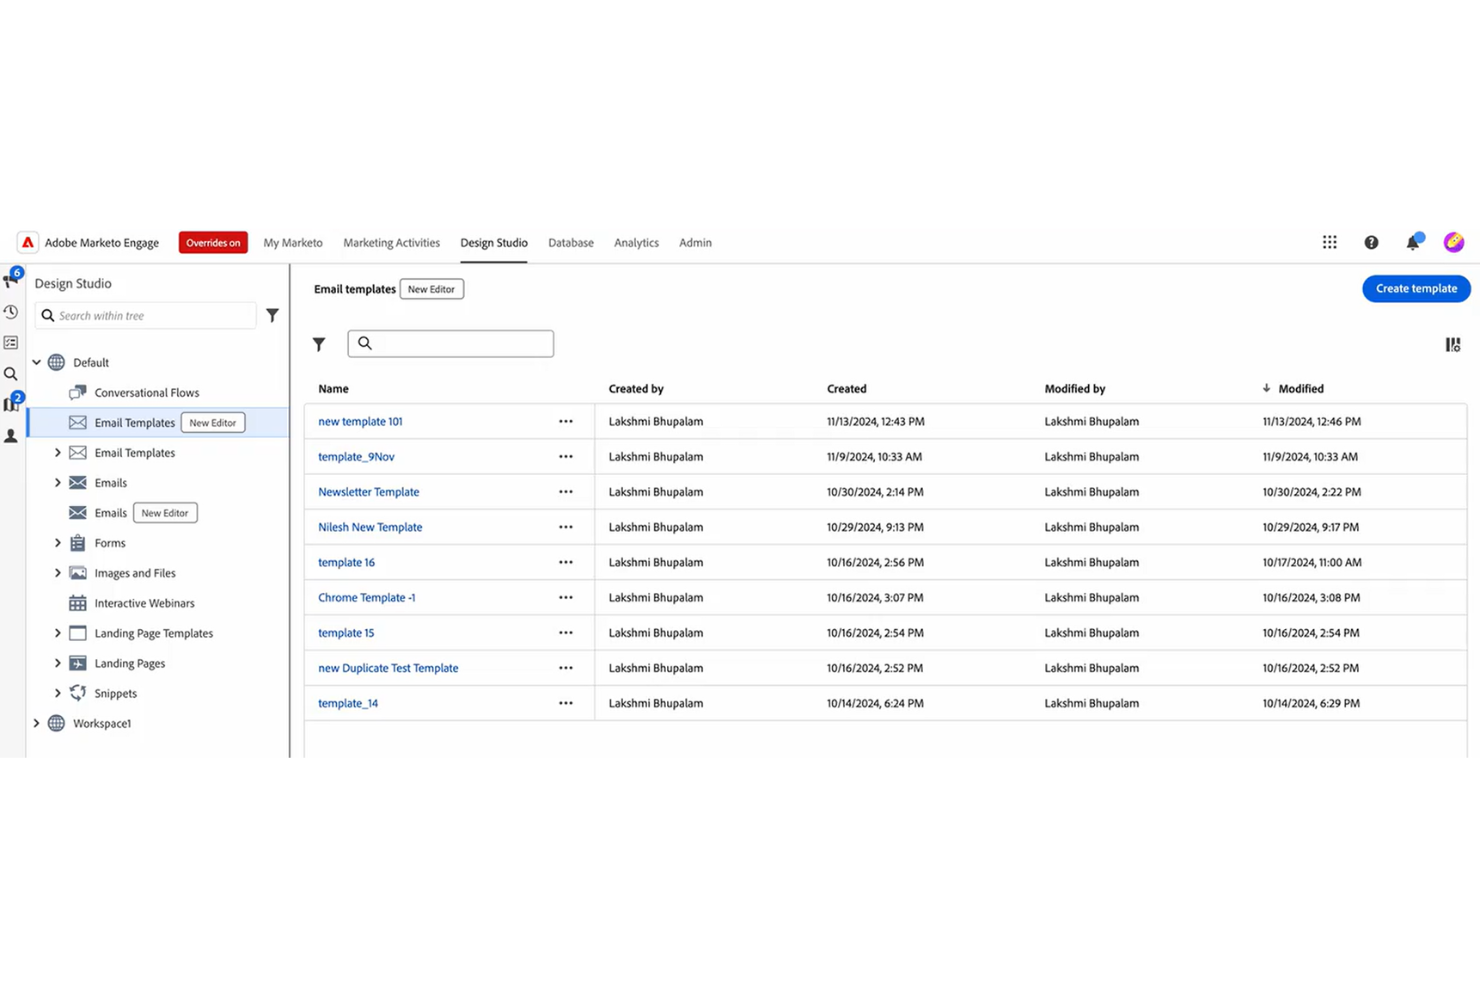This screenshot has height=987, width=1480.
Task: Open the recent history icon in left rail
Action: tap(11, 312)
